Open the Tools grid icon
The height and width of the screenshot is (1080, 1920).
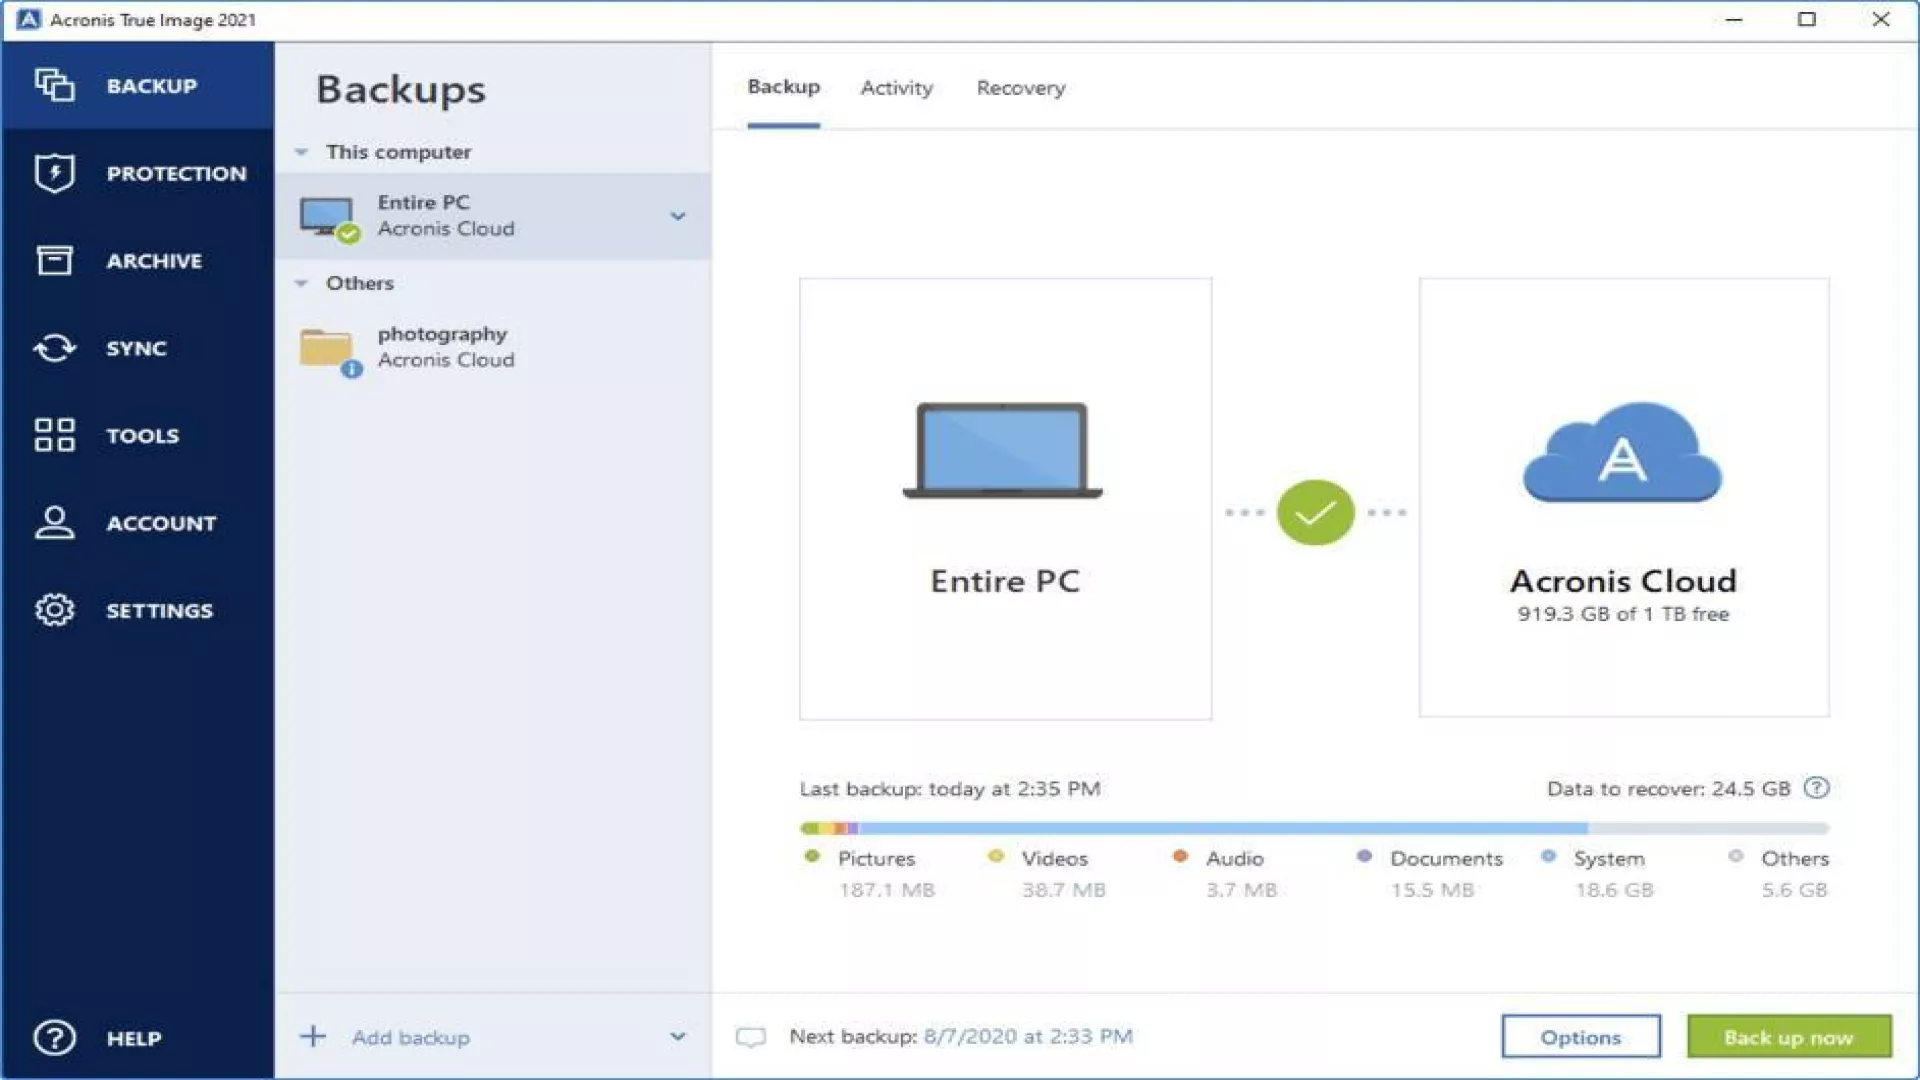click(x=54, y=435)
